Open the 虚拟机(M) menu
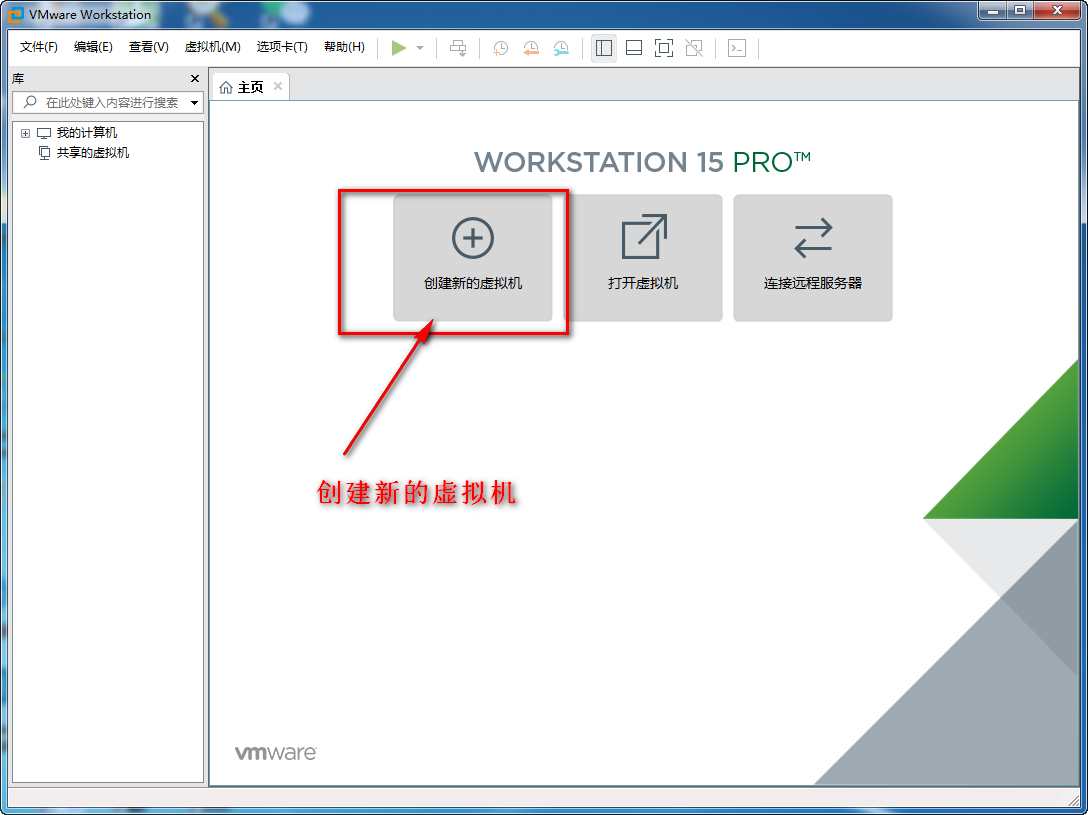Image resolution: width=1088 pixels, height=815 pixels. (212, 47)
